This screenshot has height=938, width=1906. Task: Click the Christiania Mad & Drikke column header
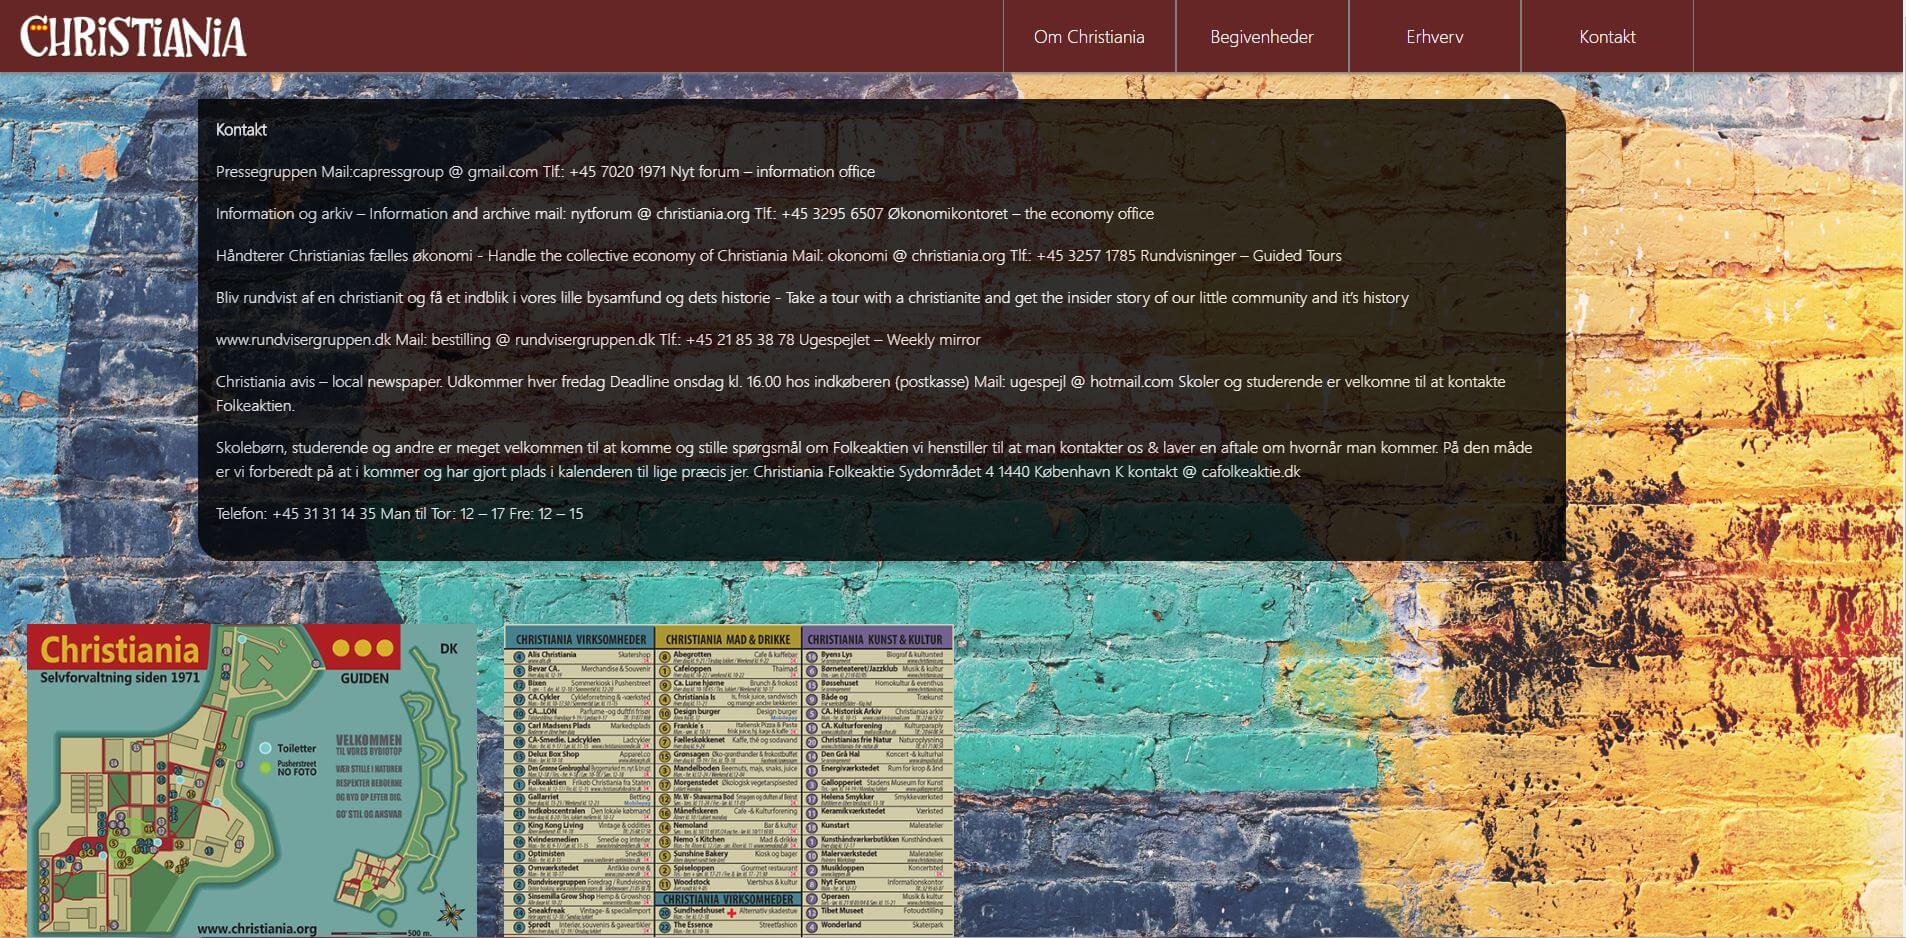(x=727, y=639)
